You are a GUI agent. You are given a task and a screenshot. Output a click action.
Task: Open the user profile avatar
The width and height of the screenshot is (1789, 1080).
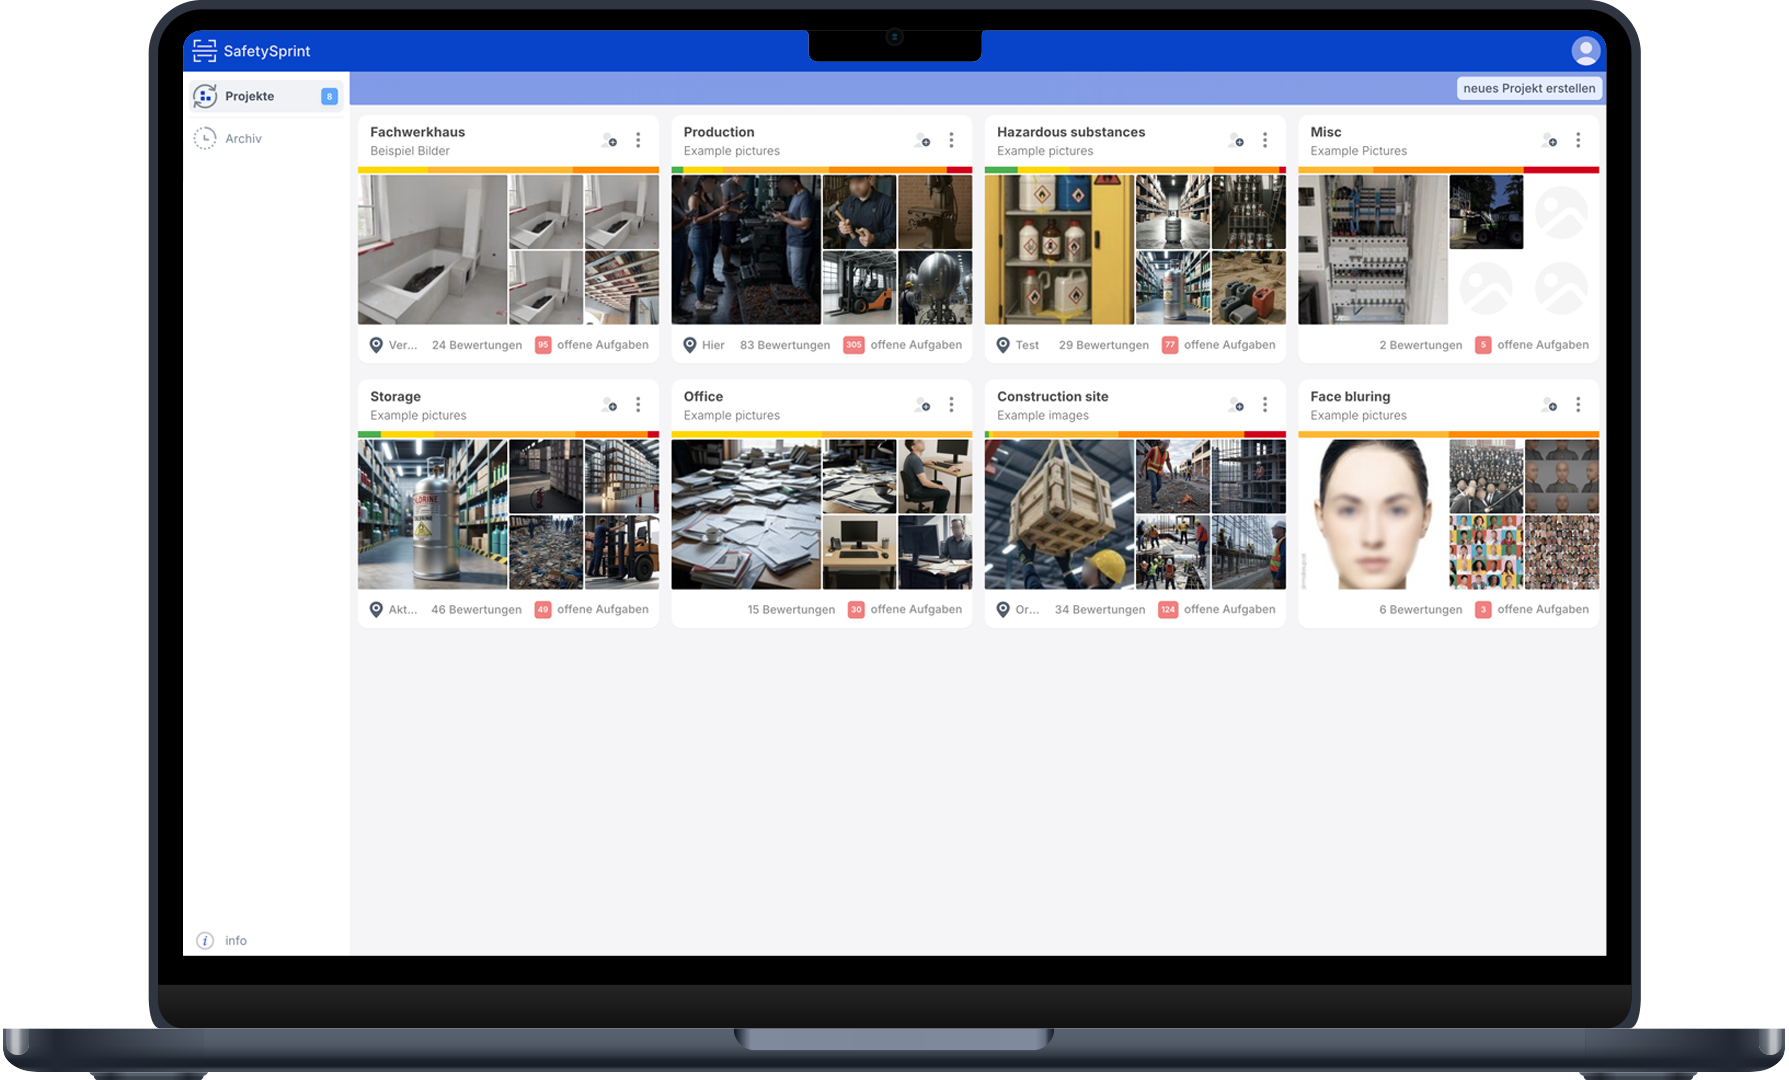point(1585,50)
